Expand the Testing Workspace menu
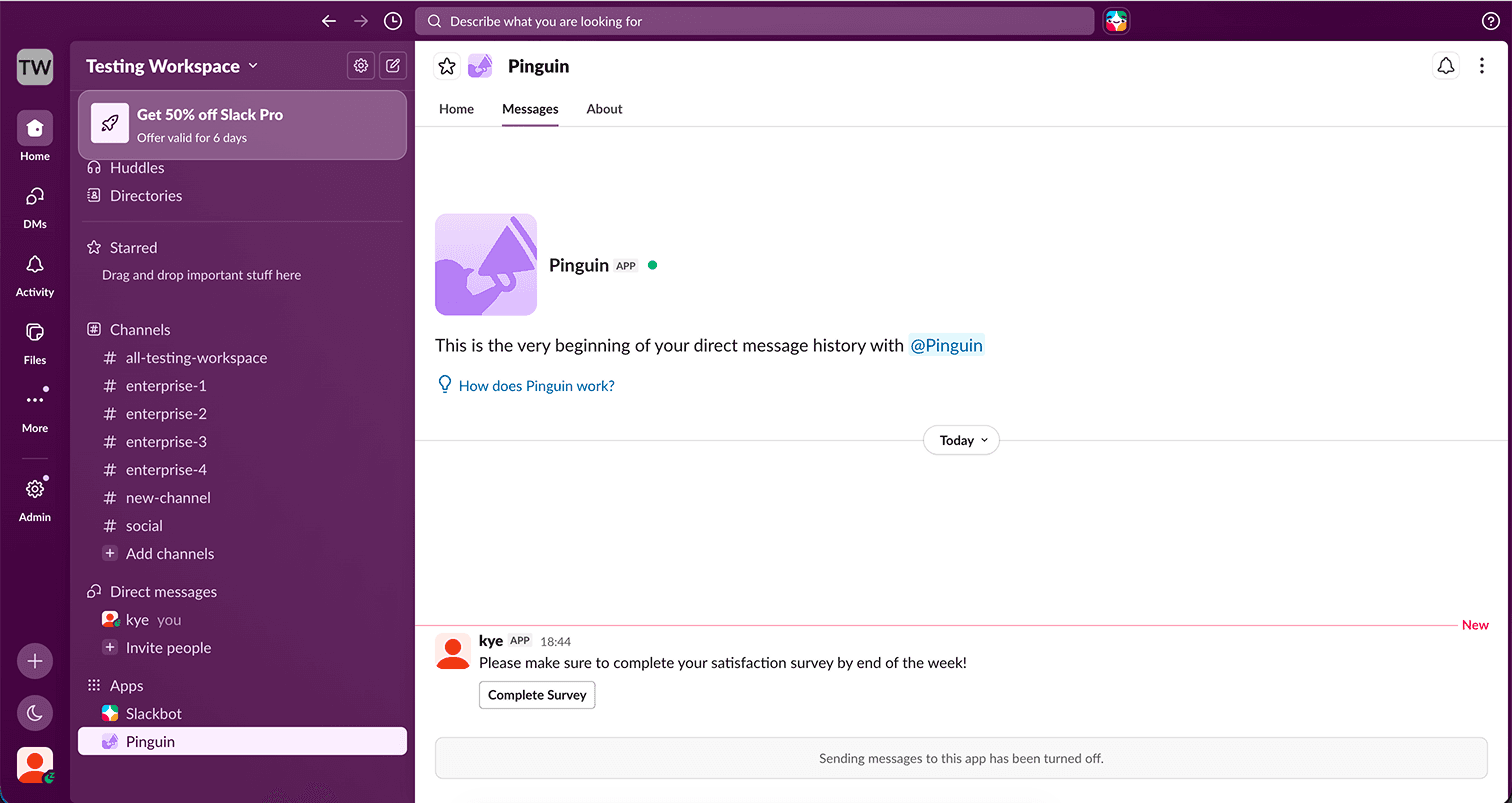Viewport: 1512px width, 803px height. pyautogui.click(x=172, y=66)
